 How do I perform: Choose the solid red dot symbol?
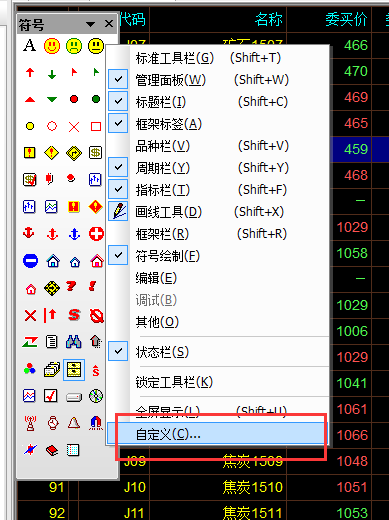[x=74, y=99]
